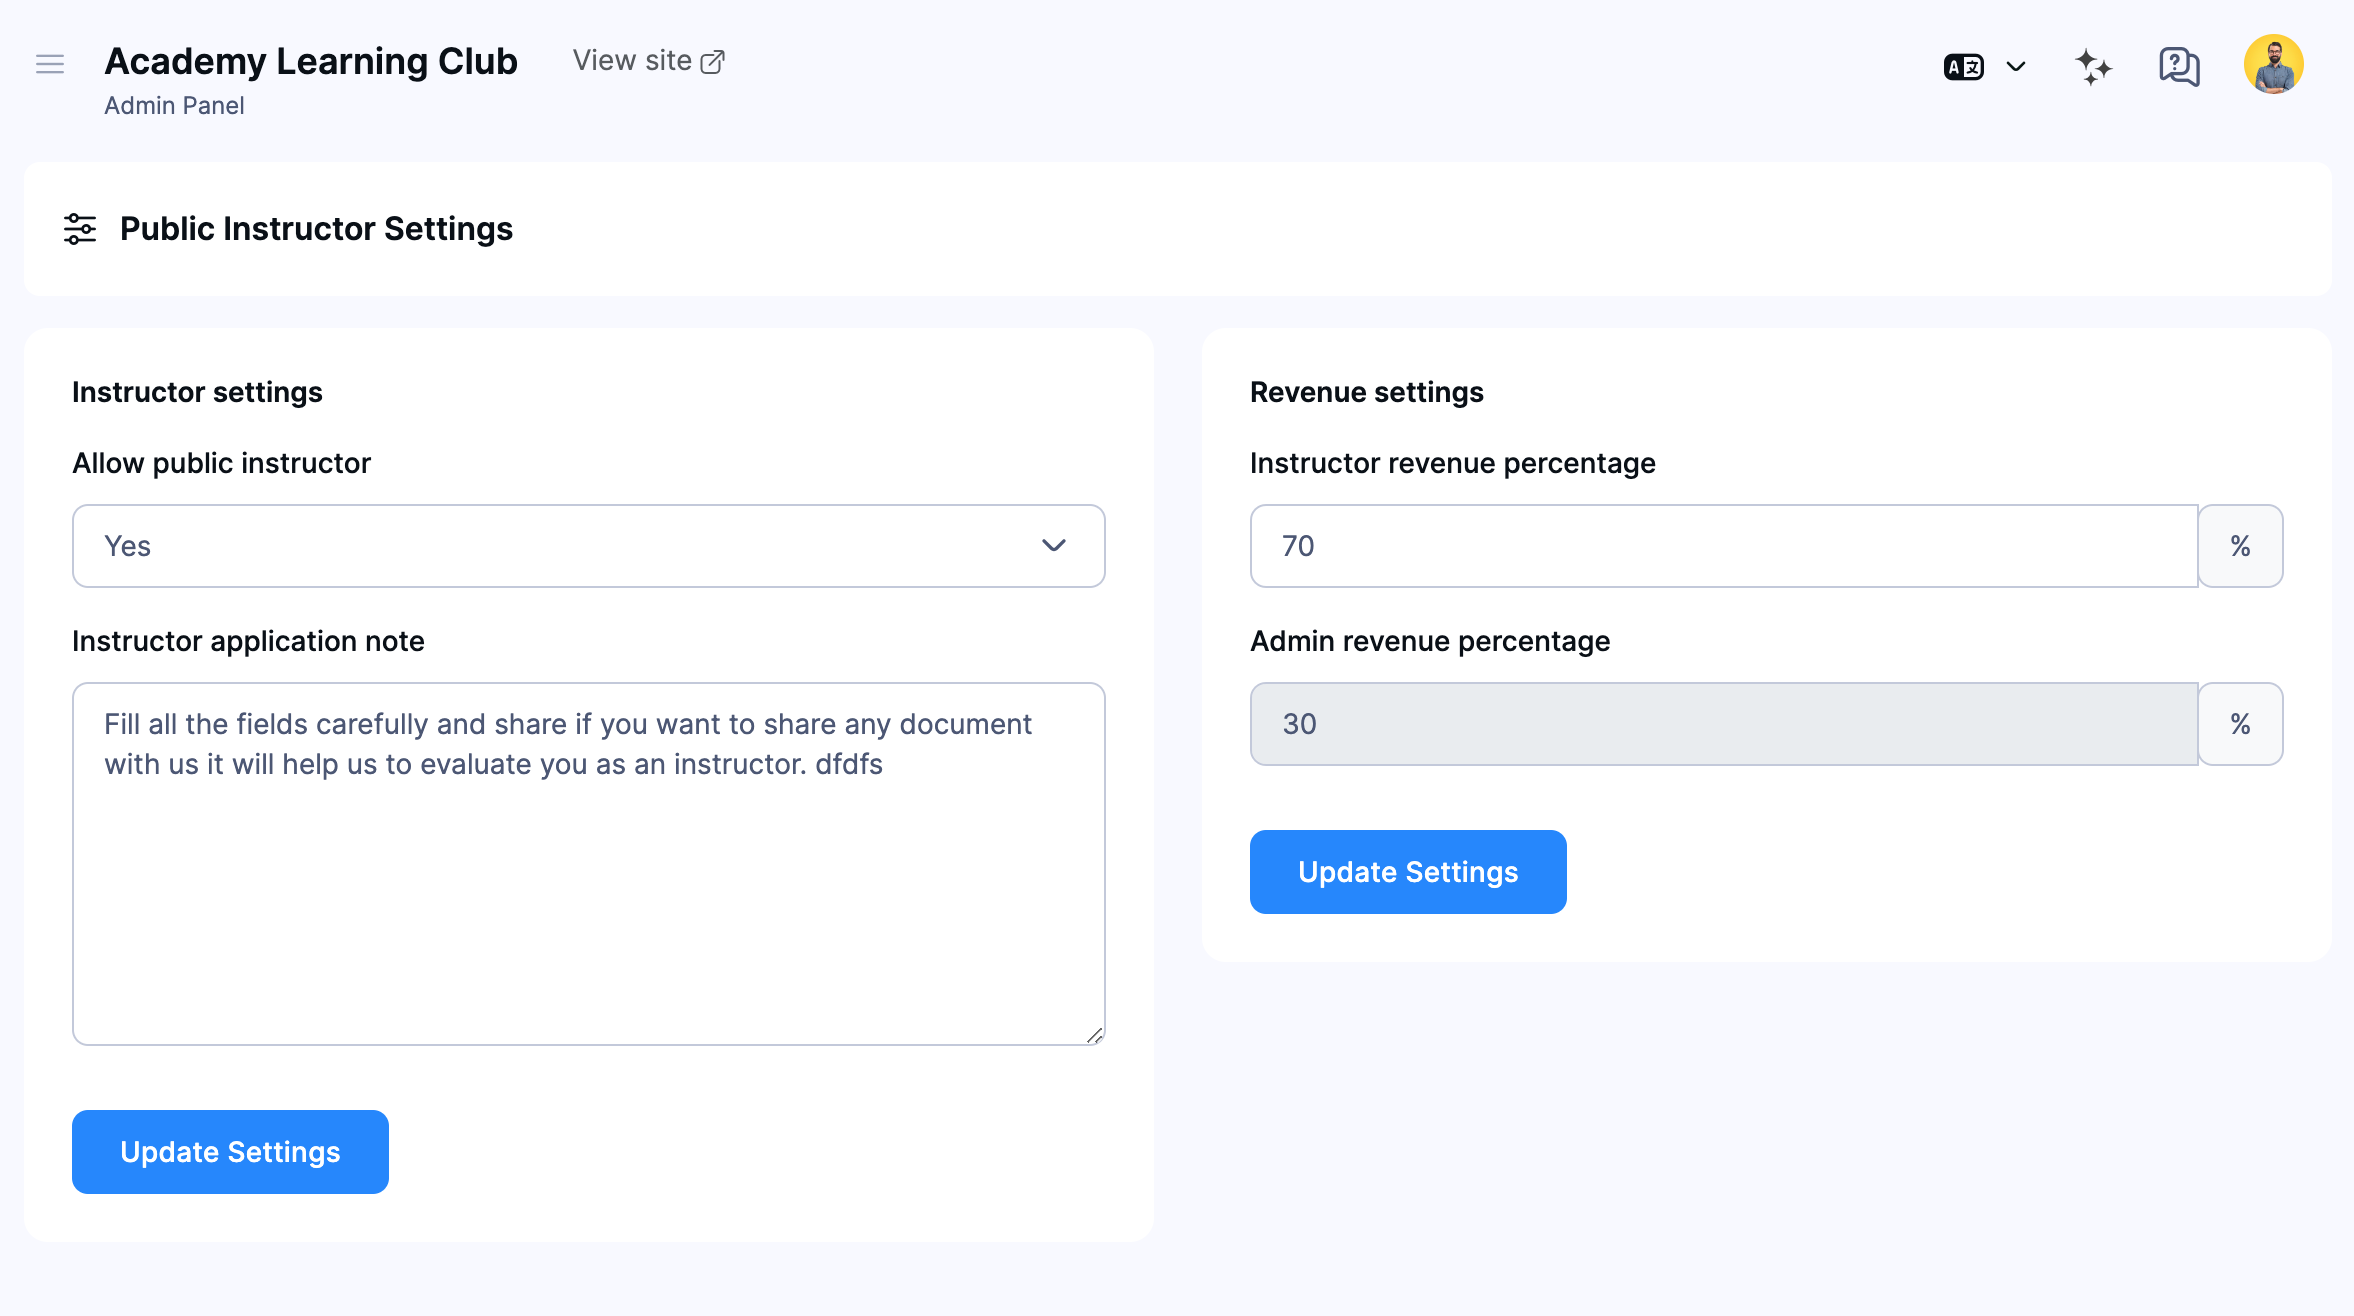Click the Academy Learning Club title
The height and width of the screenshot is (1316, 2354).
tap(310, 61)
